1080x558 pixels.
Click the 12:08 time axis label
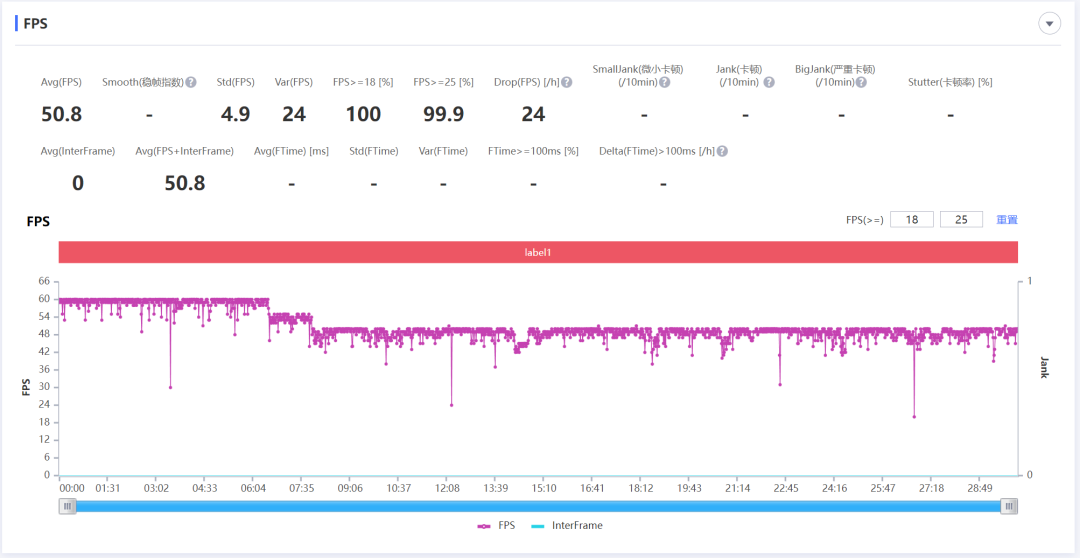447,488
